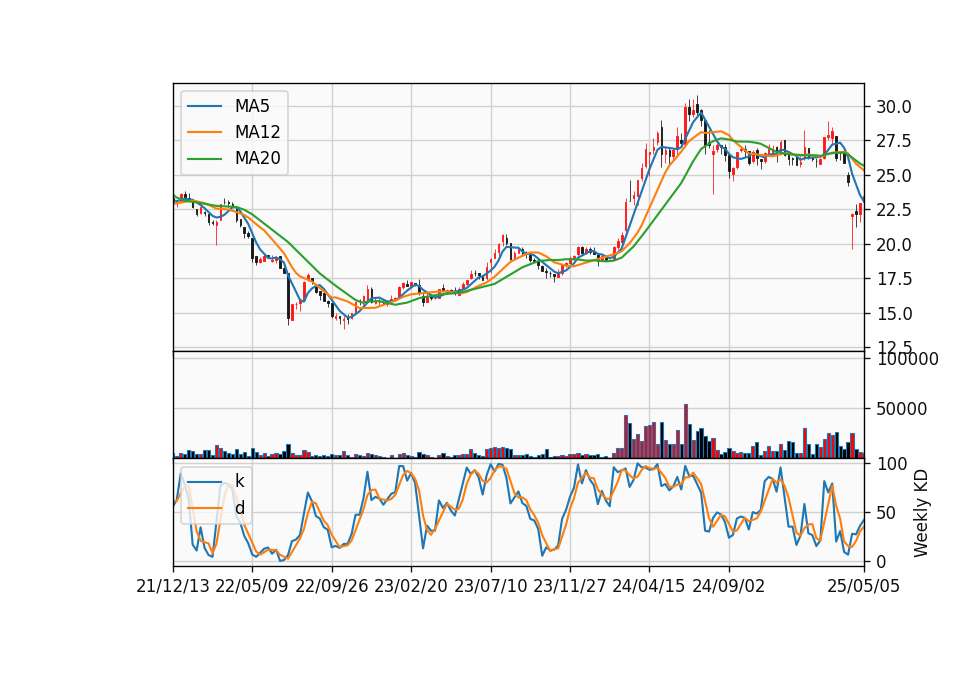The width and height of the screenshot is (960, 690).
Task: Click the 0 tick on Weekly KD axis
Action: click(x=881, y=561)
